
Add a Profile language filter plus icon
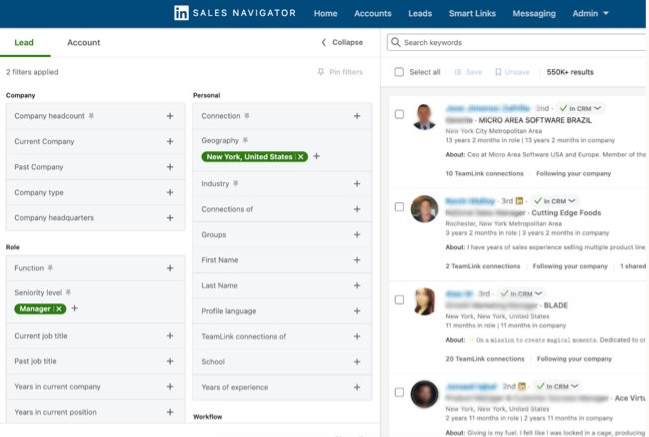point(357,311)
